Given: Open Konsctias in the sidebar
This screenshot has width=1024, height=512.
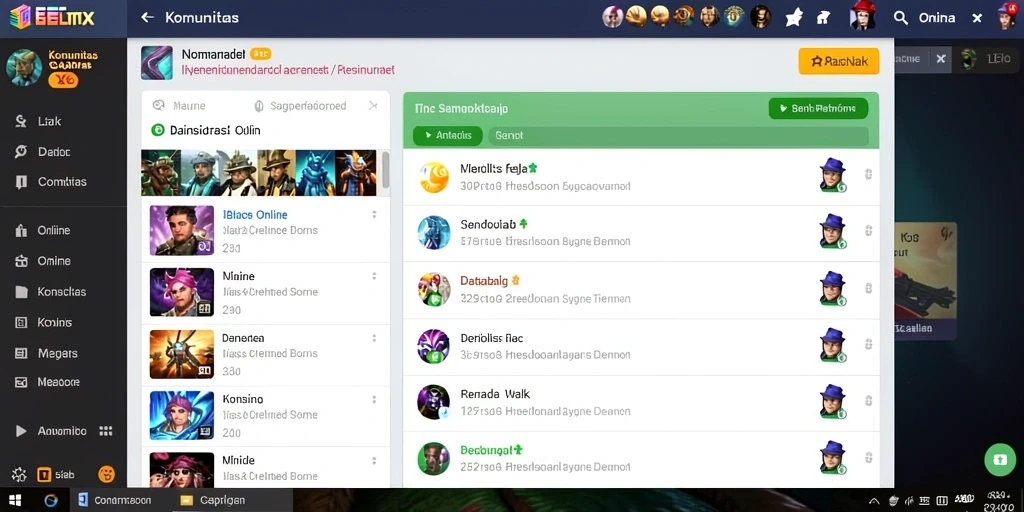Looking at the screenshot, I should click(50, 292).
